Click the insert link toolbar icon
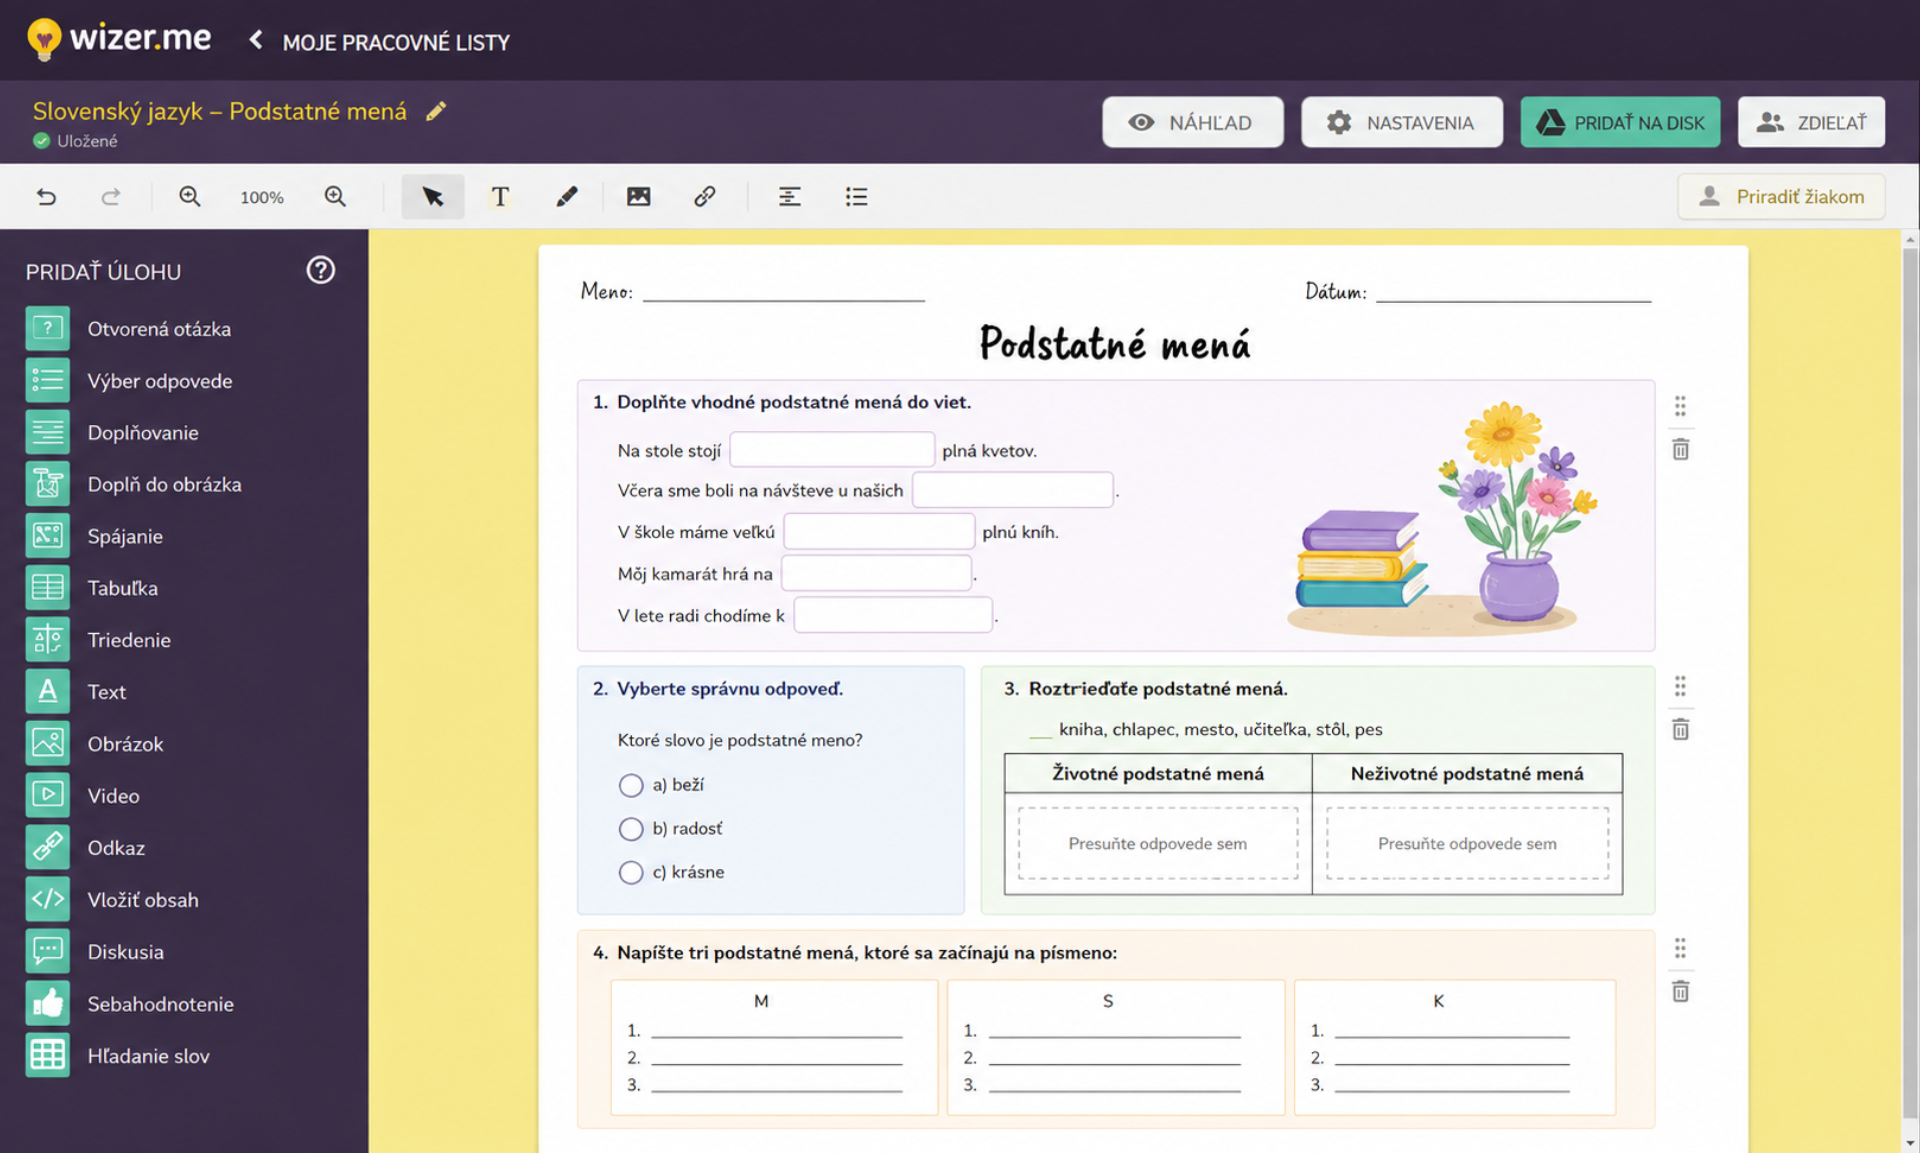Image resolution: width=1920 pixels, height=1159 pixels. (705, 197)
